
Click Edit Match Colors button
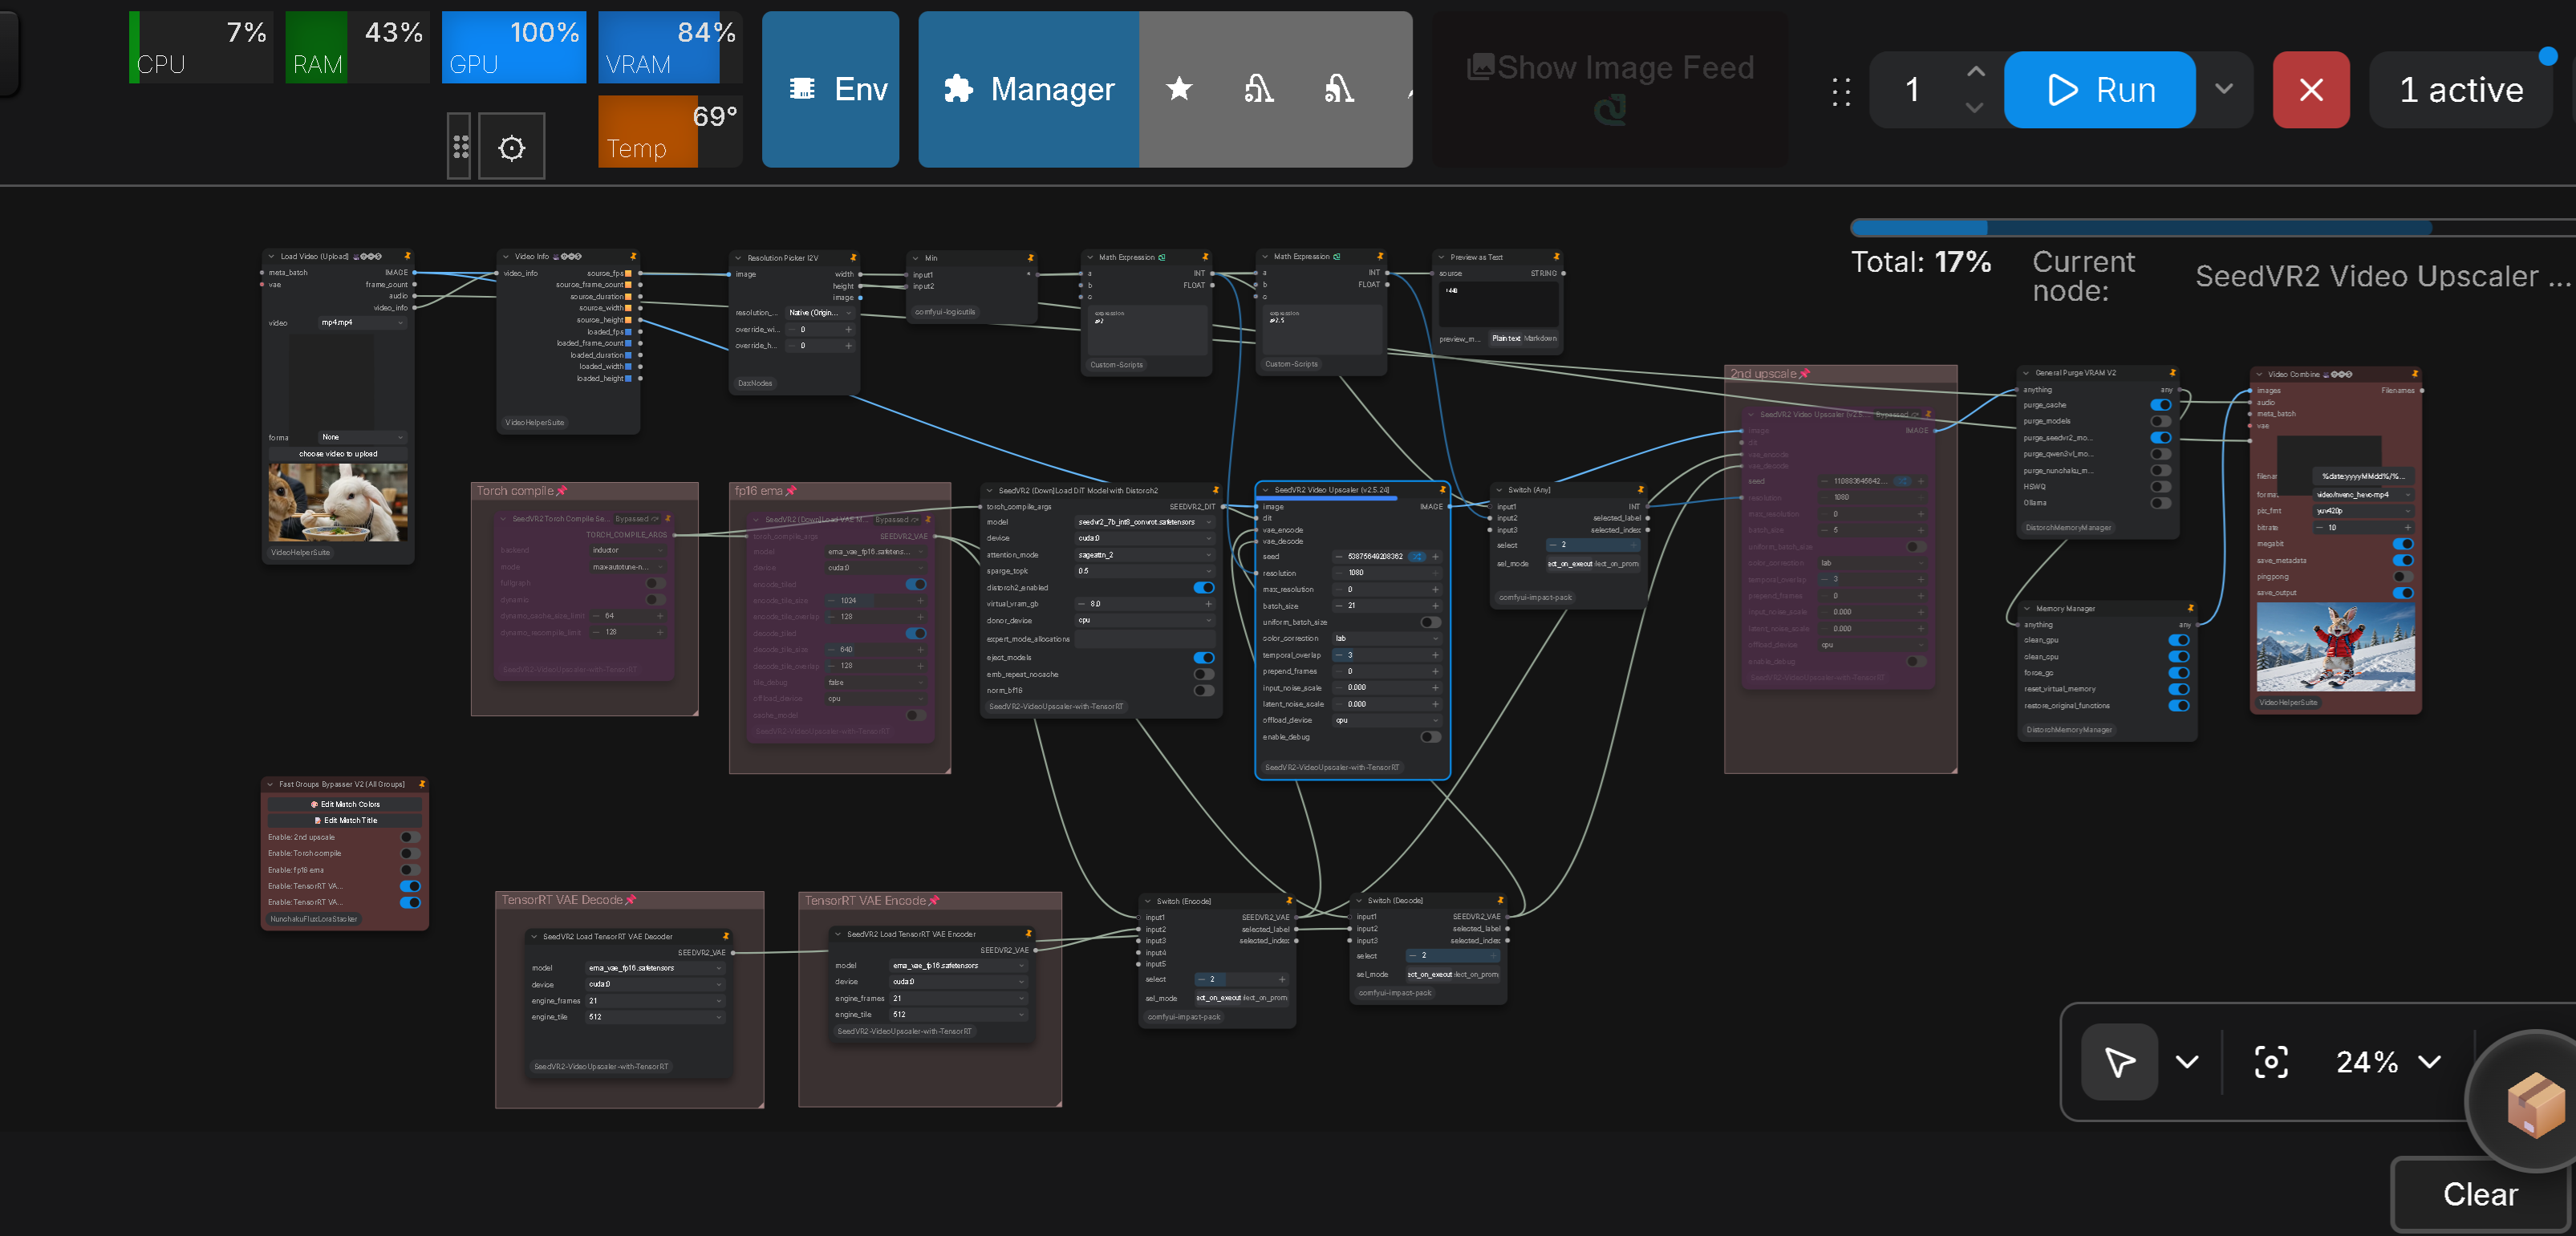[x=345, y=804]
